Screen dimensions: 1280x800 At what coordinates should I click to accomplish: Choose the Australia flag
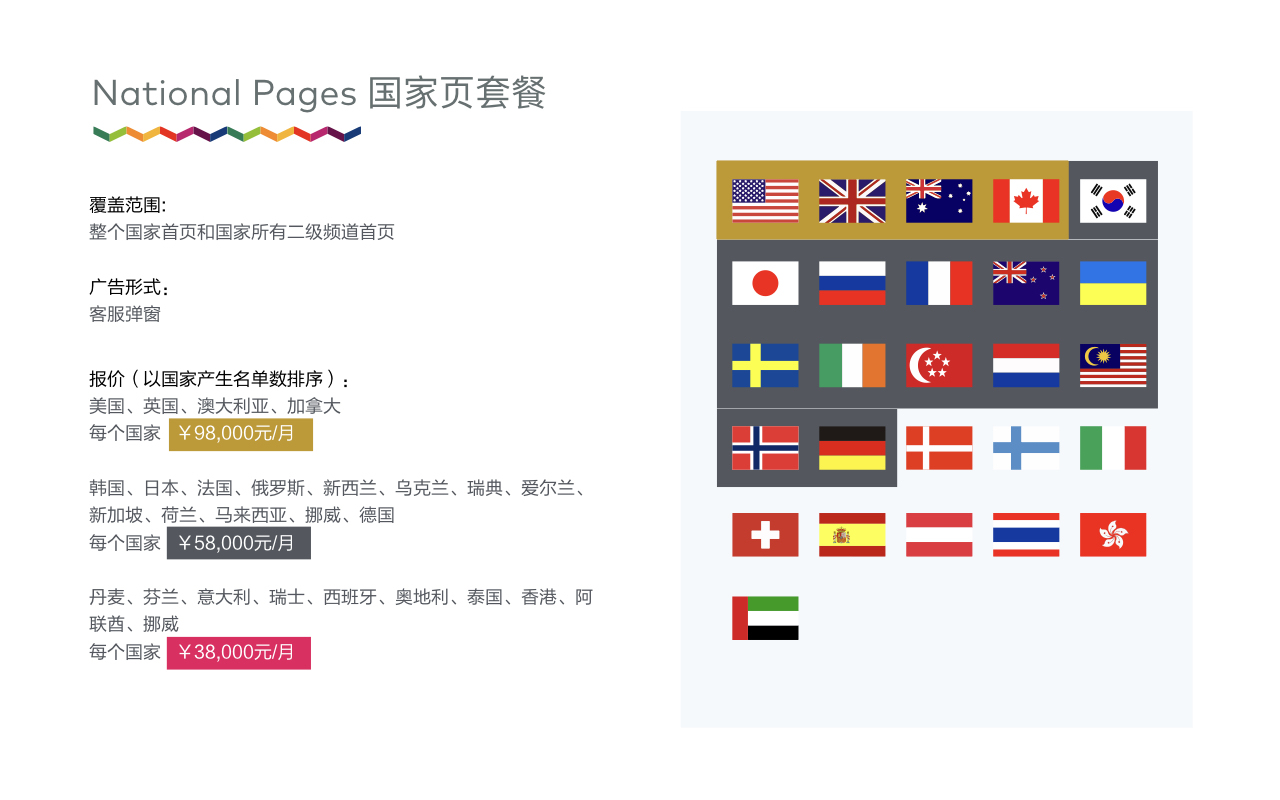tap(939, 201)
